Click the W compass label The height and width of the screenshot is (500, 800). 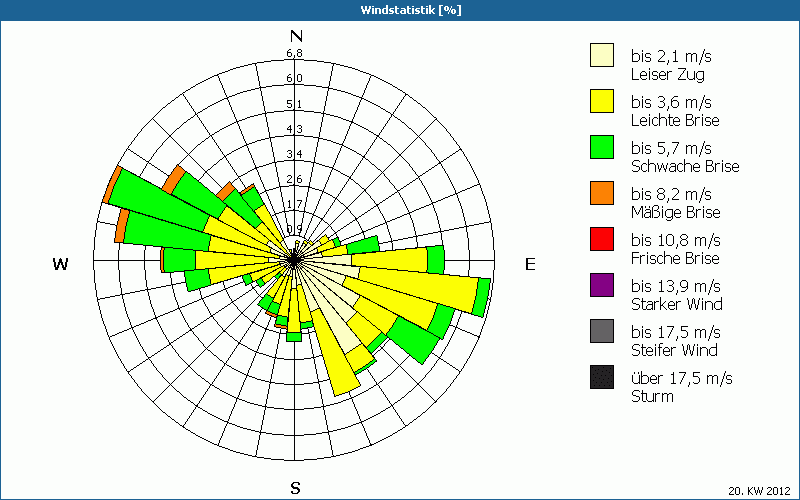click(x=60, y=264)
